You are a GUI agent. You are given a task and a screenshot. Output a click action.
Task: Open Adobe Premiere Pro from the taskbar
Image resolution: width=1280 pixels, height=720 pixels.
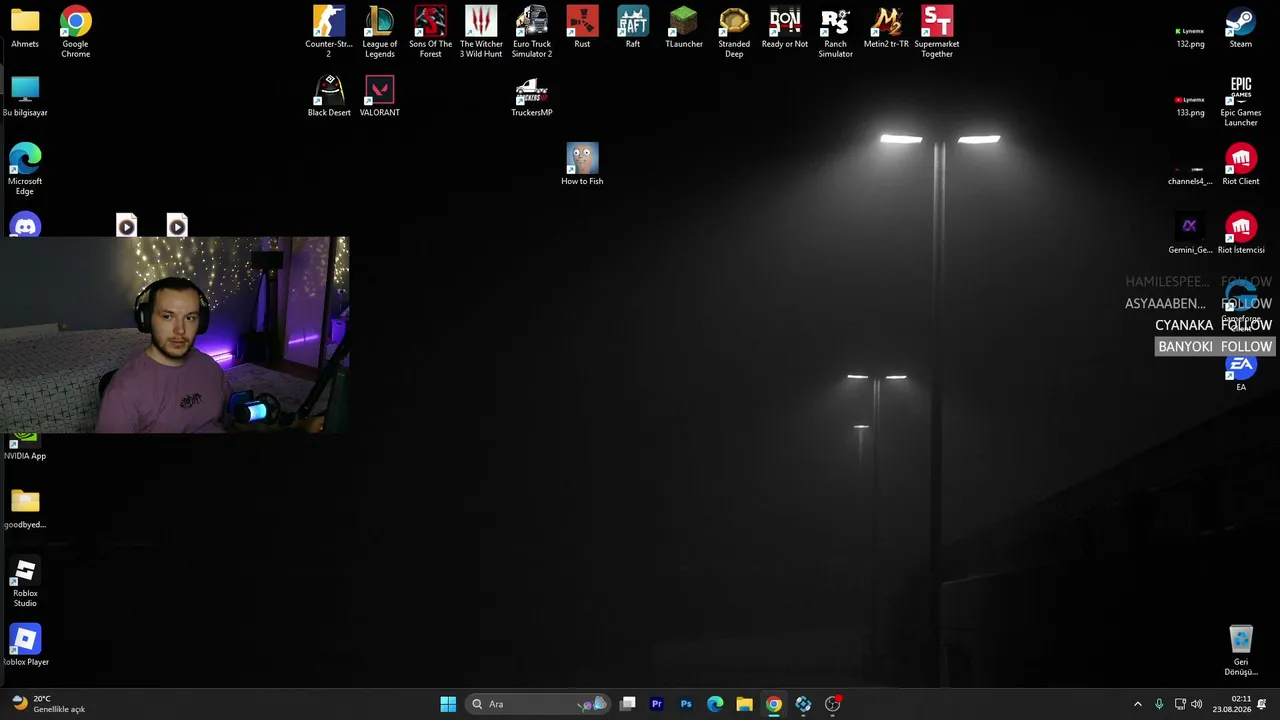click(x=657, y=704)
